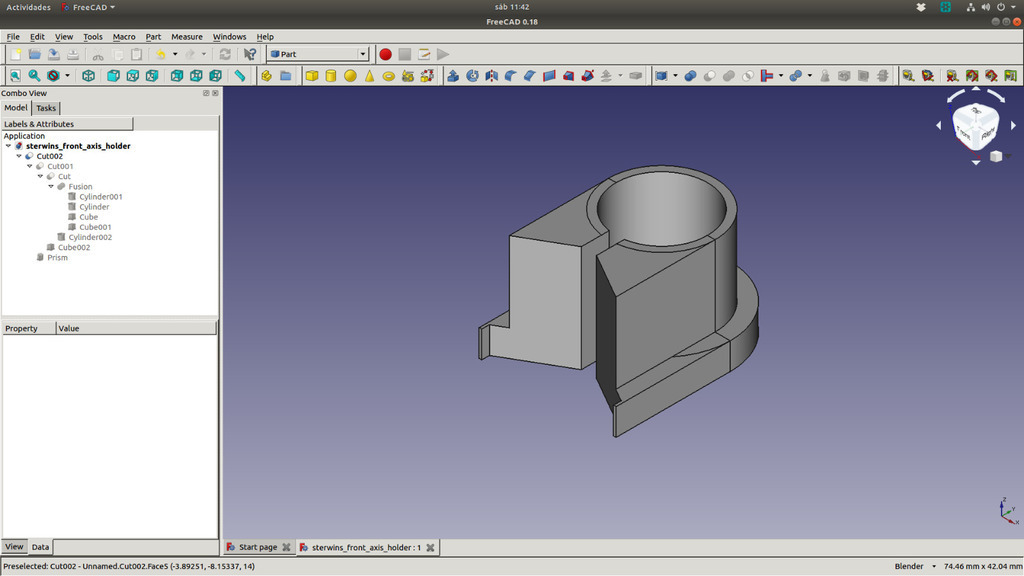Create a box solid
Screen dimensions: 1024x576
coord(312,76)
